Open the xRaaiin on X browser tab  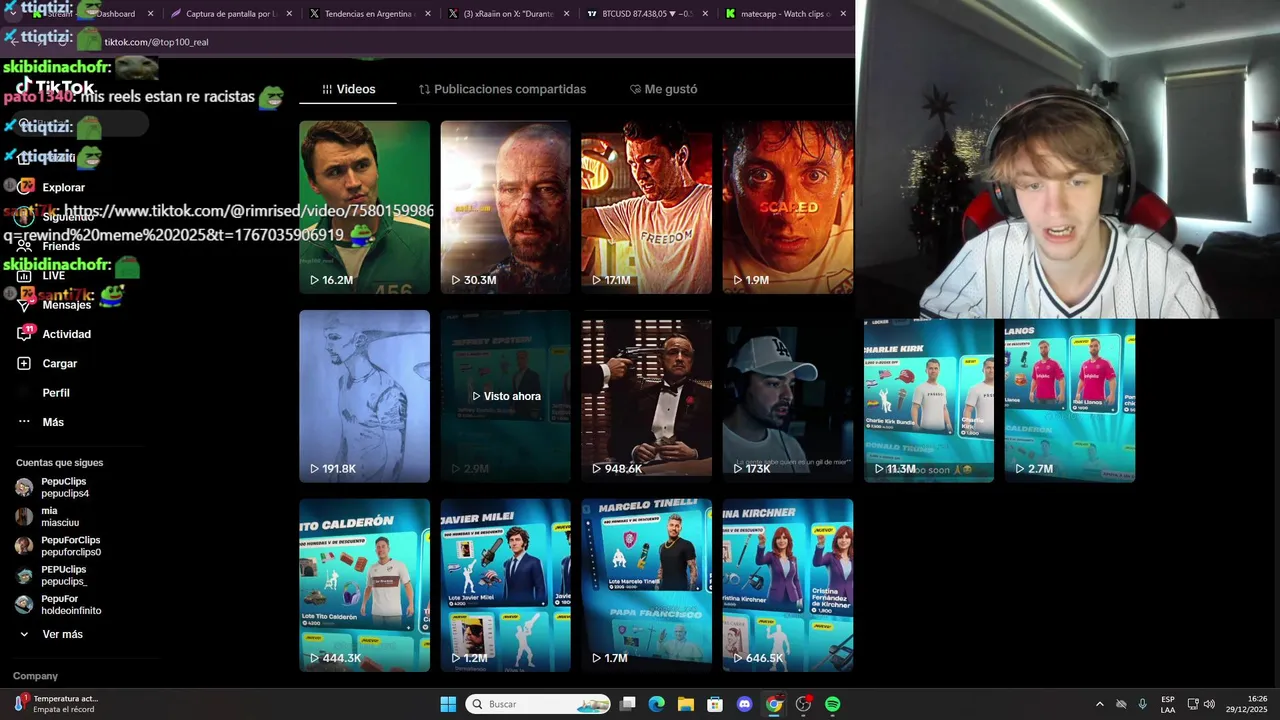pyautogui.click(x=506, y=14)
